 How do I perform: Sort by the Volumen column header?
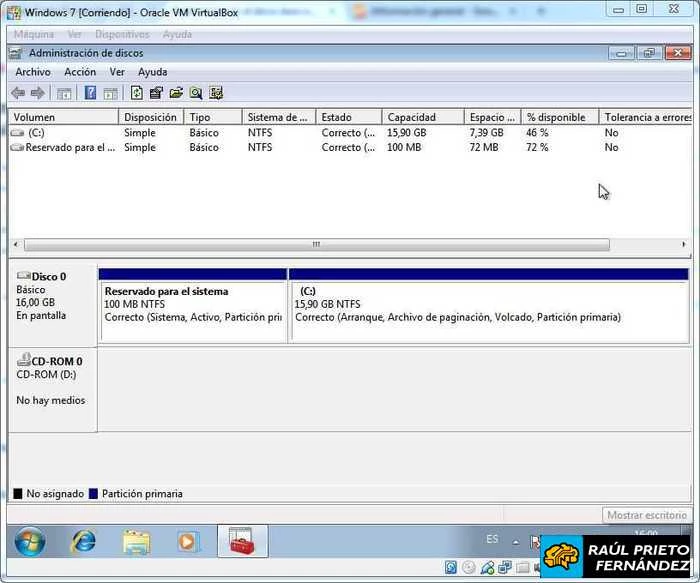63,117
